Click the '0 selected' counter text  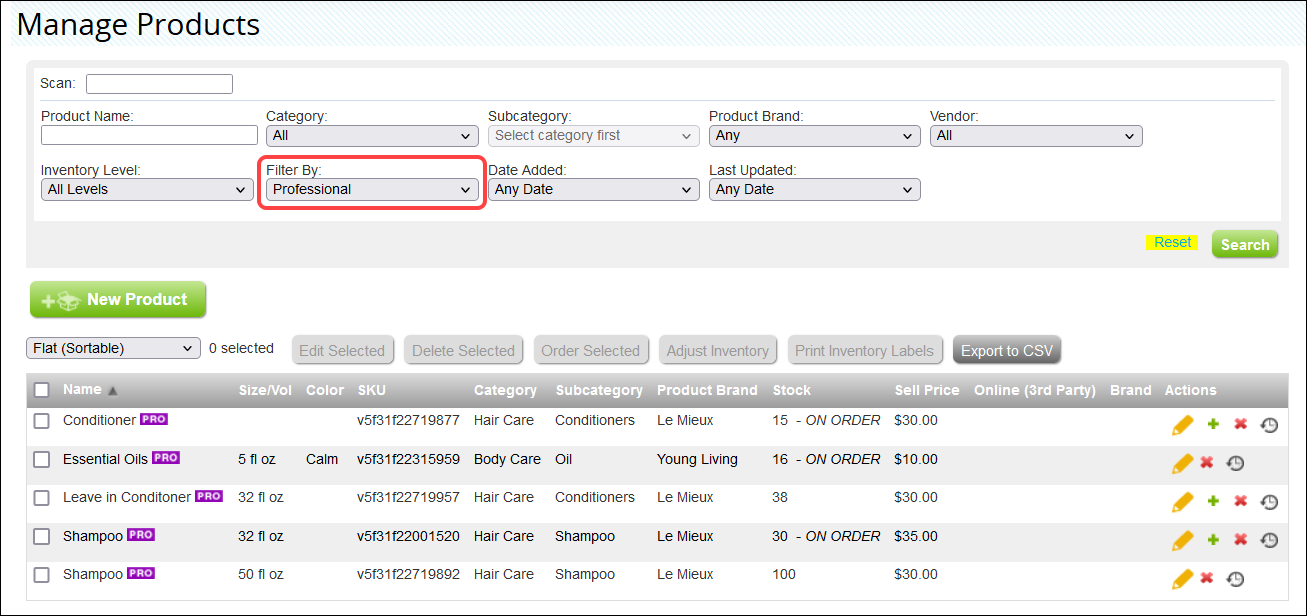(241, 348)
